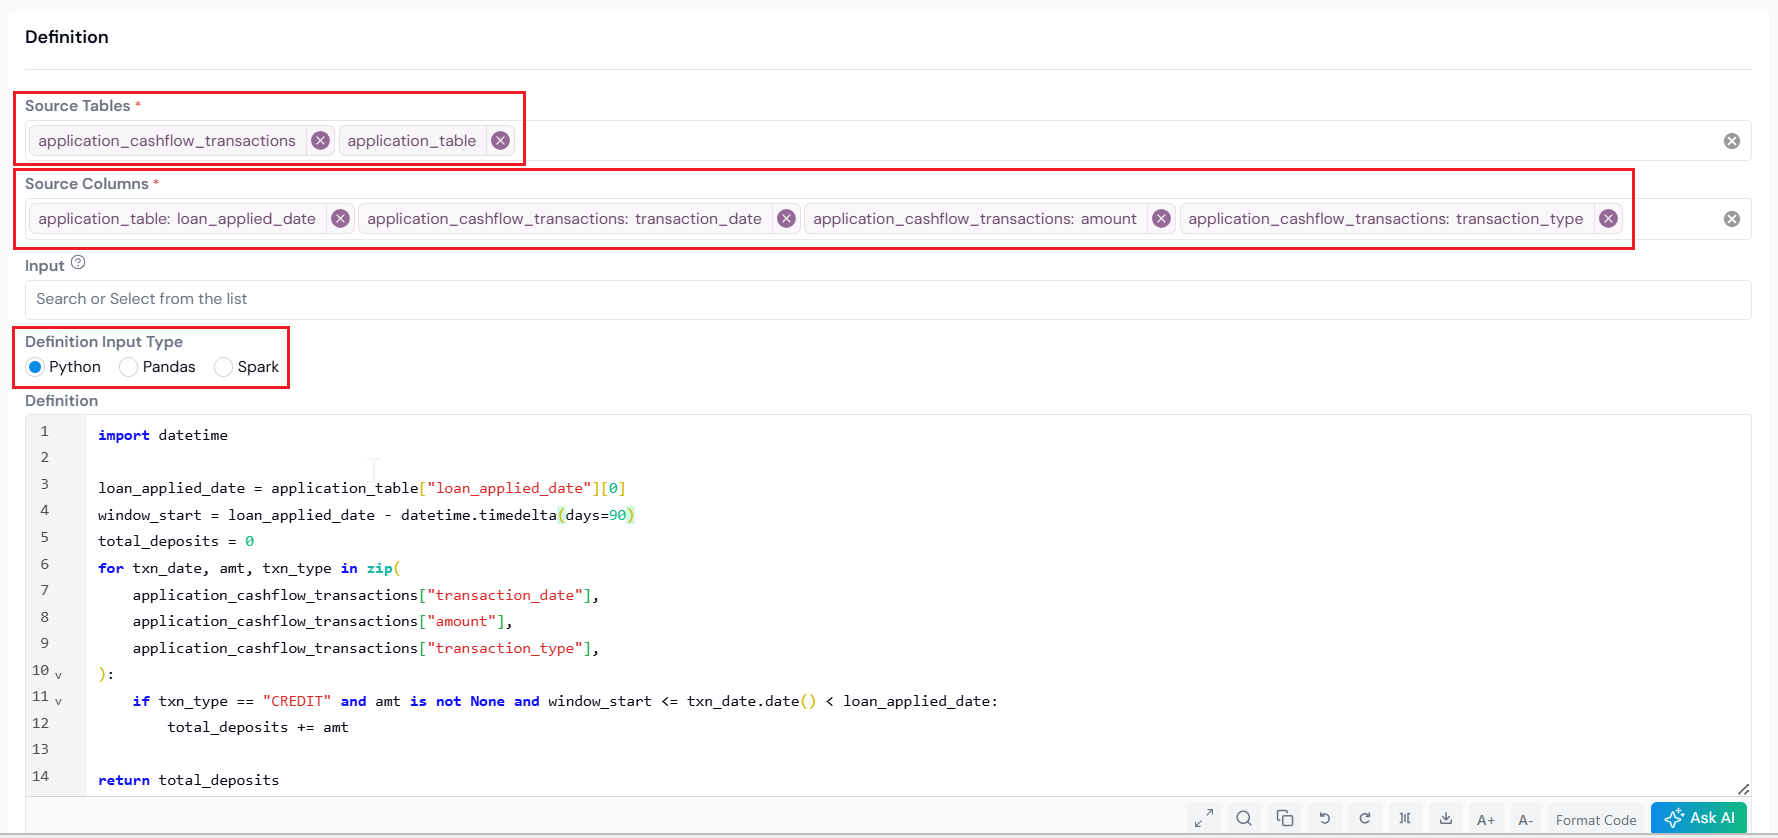
Task: Select the Spark input type
Action: coord(223,367)
